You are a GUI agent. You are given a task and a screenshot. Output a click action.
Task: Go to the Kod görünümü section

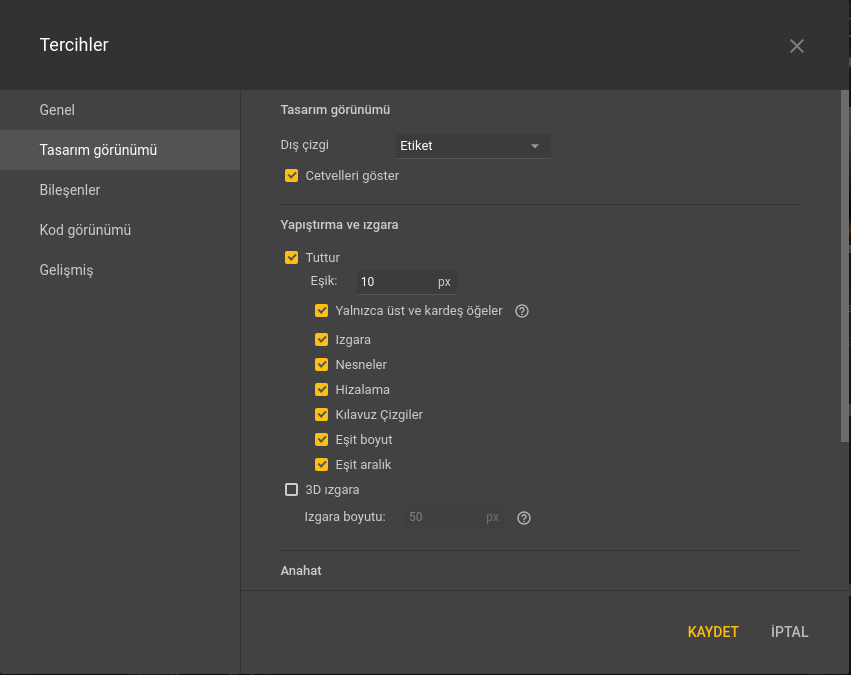coord(85,230)
